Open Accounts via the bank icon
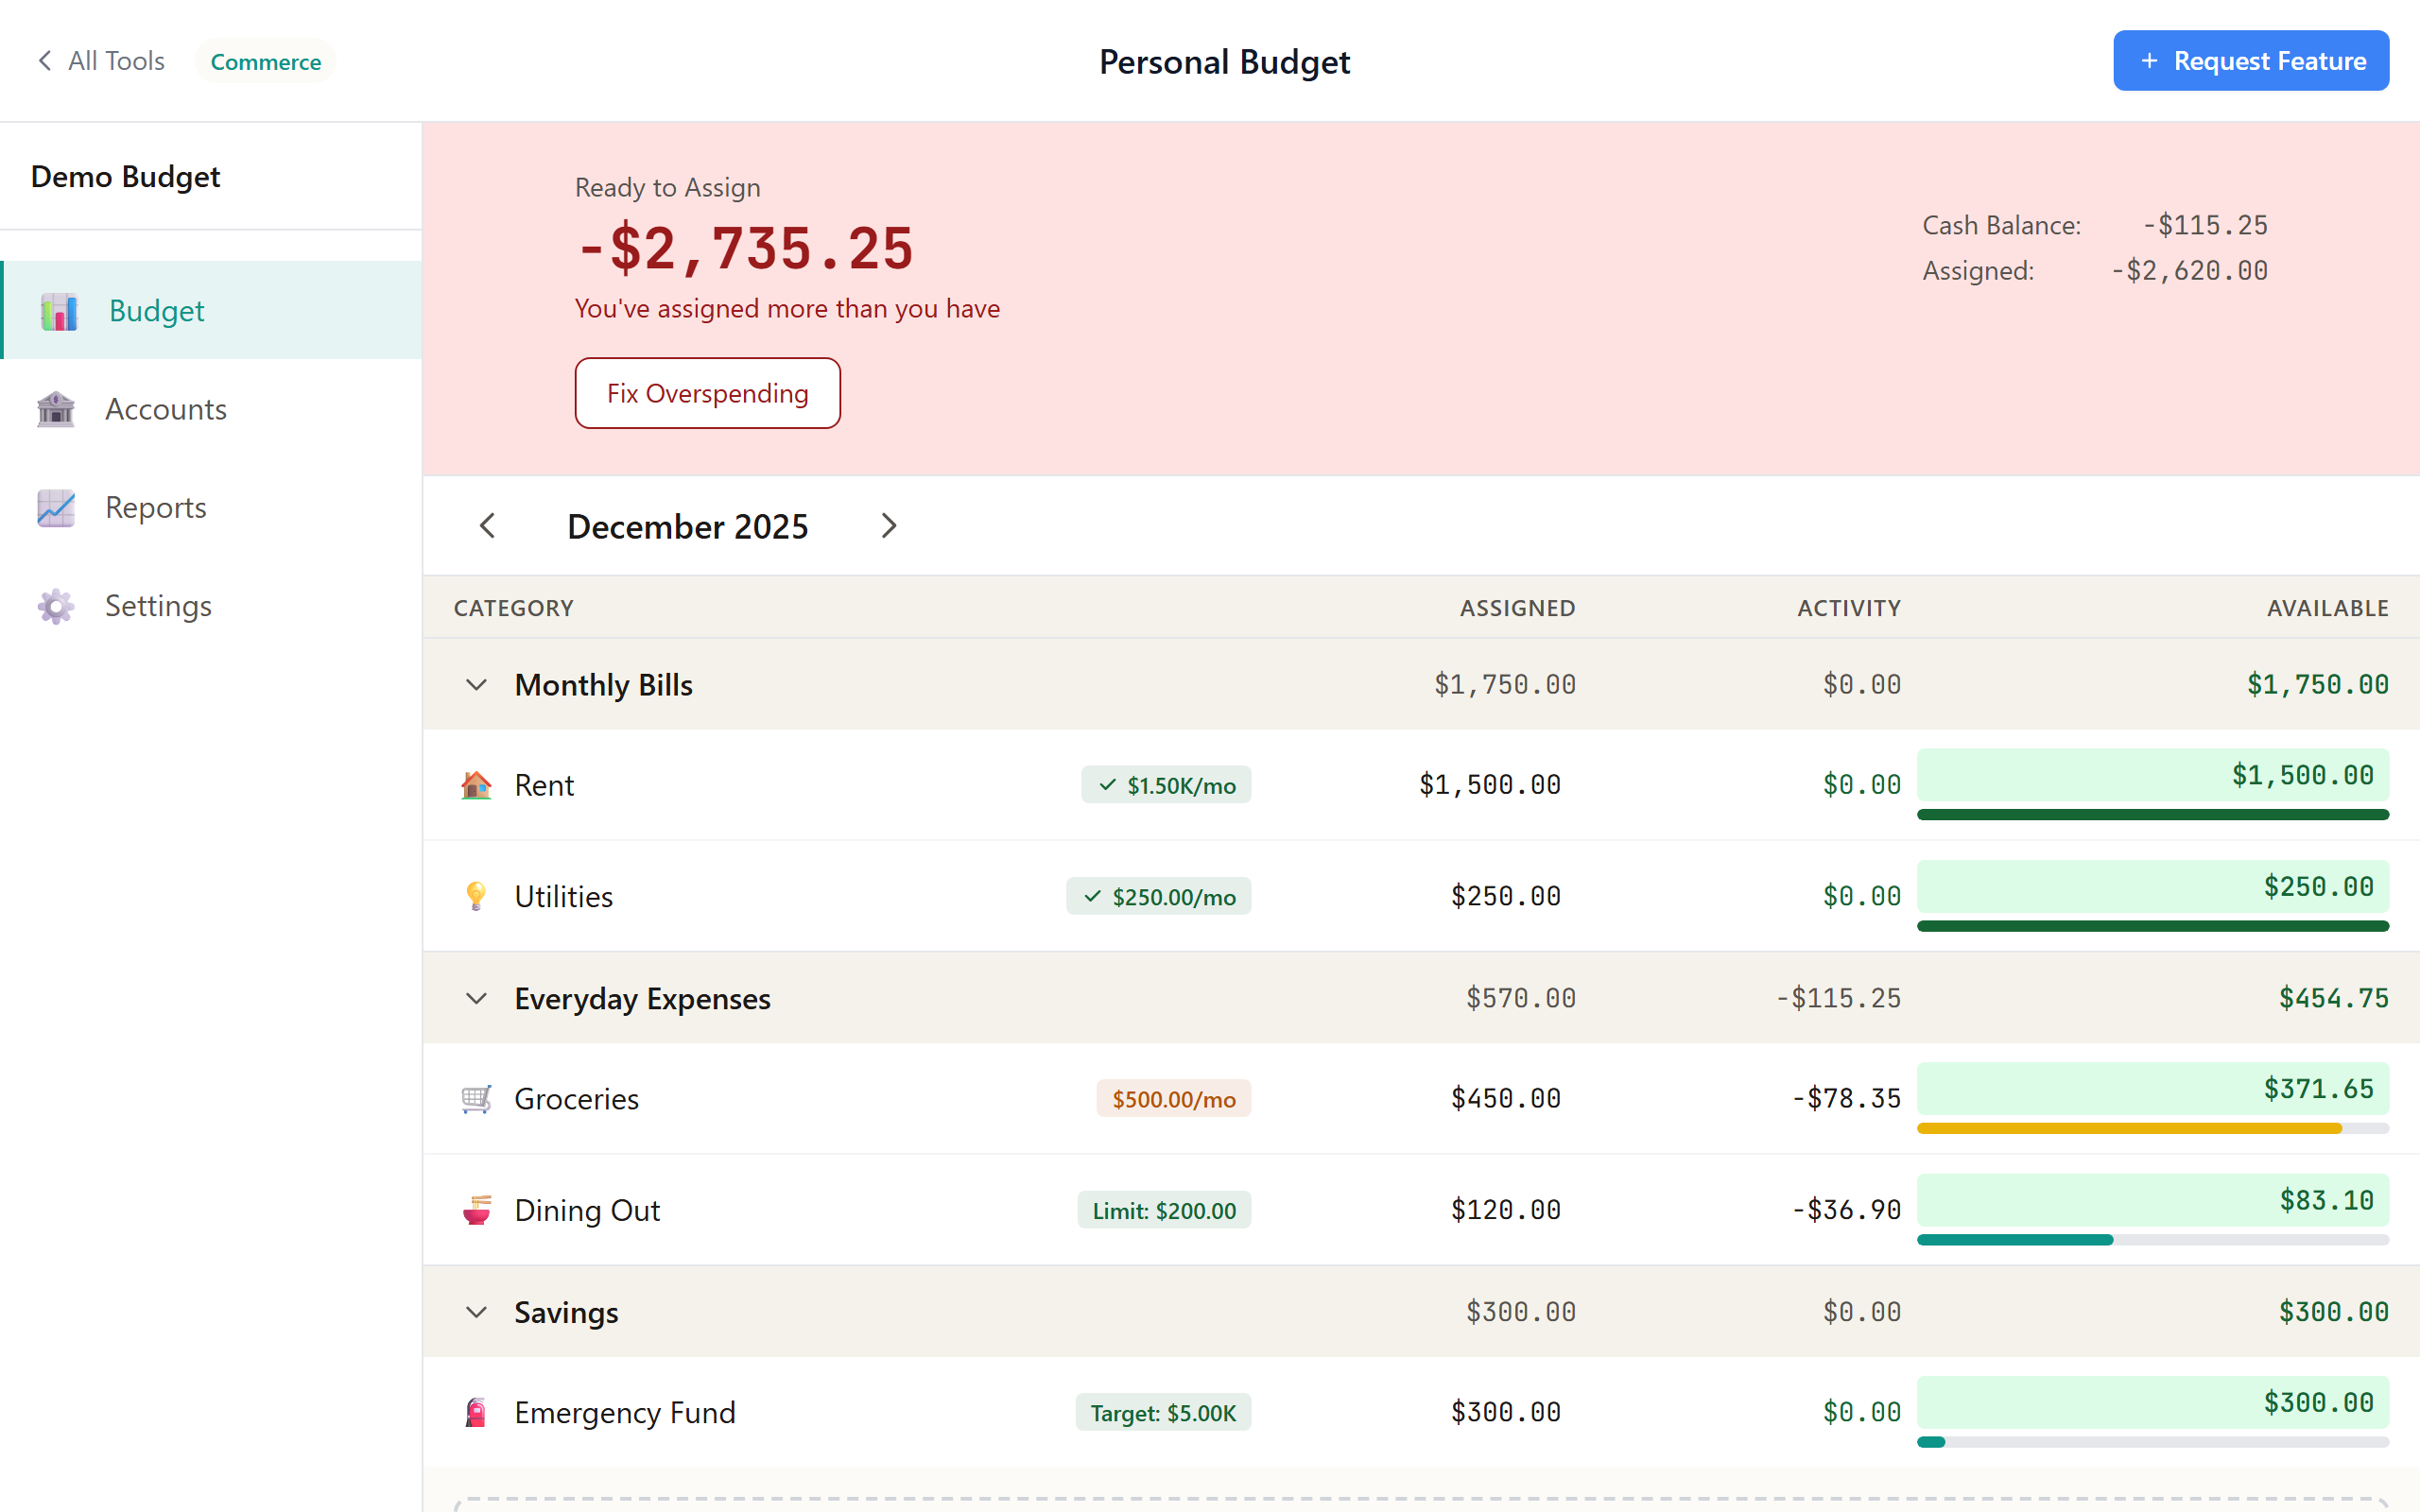The height and width of the screenshot is (1512, 2420). [56, 409]
